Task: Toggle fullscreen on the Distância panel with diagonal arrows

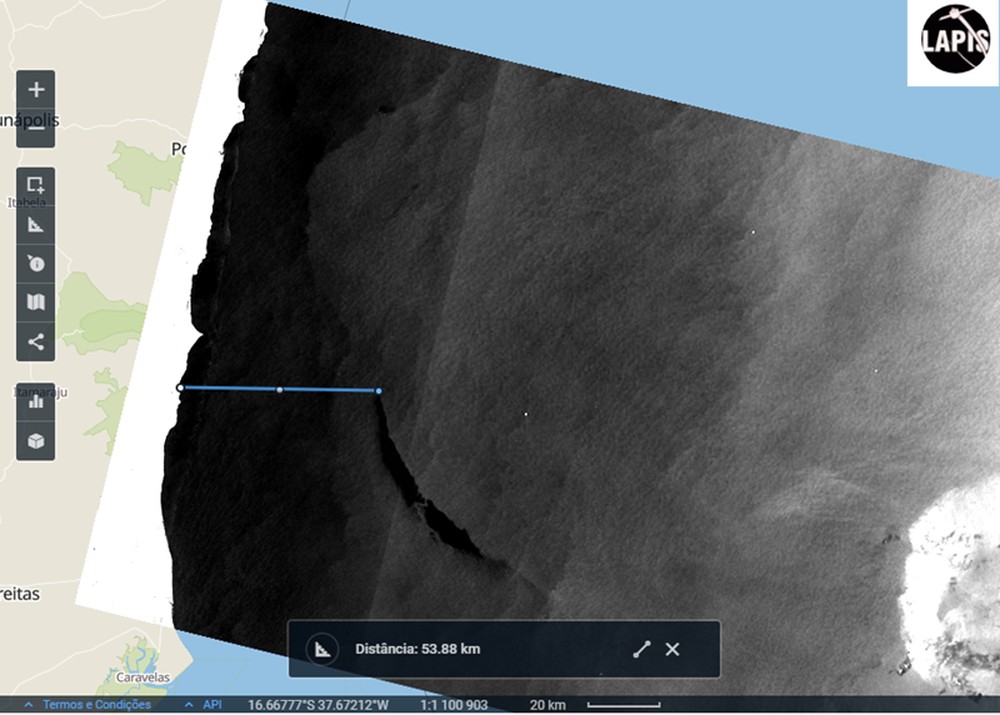Action: pyautogui.click(x=643, y=649)
